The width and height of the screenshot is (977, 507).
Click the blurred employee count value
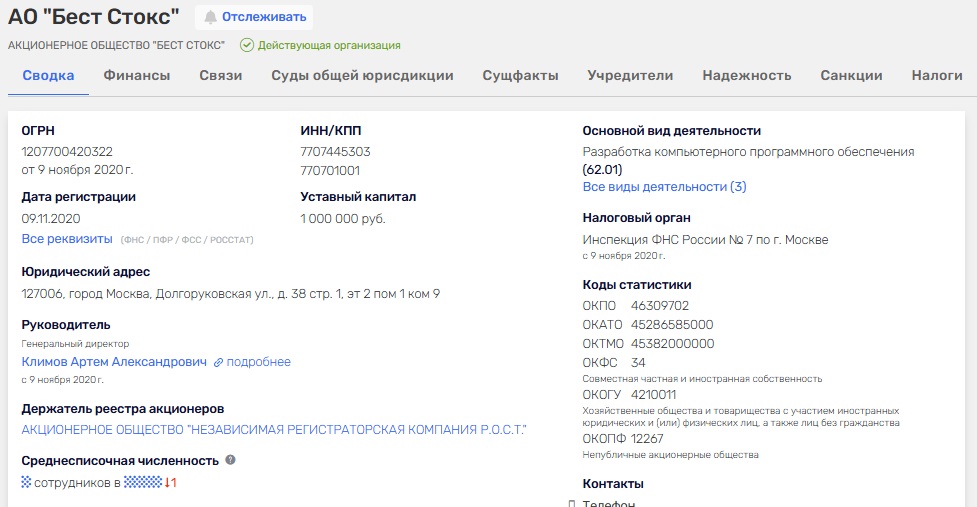(x=26, y=482)
